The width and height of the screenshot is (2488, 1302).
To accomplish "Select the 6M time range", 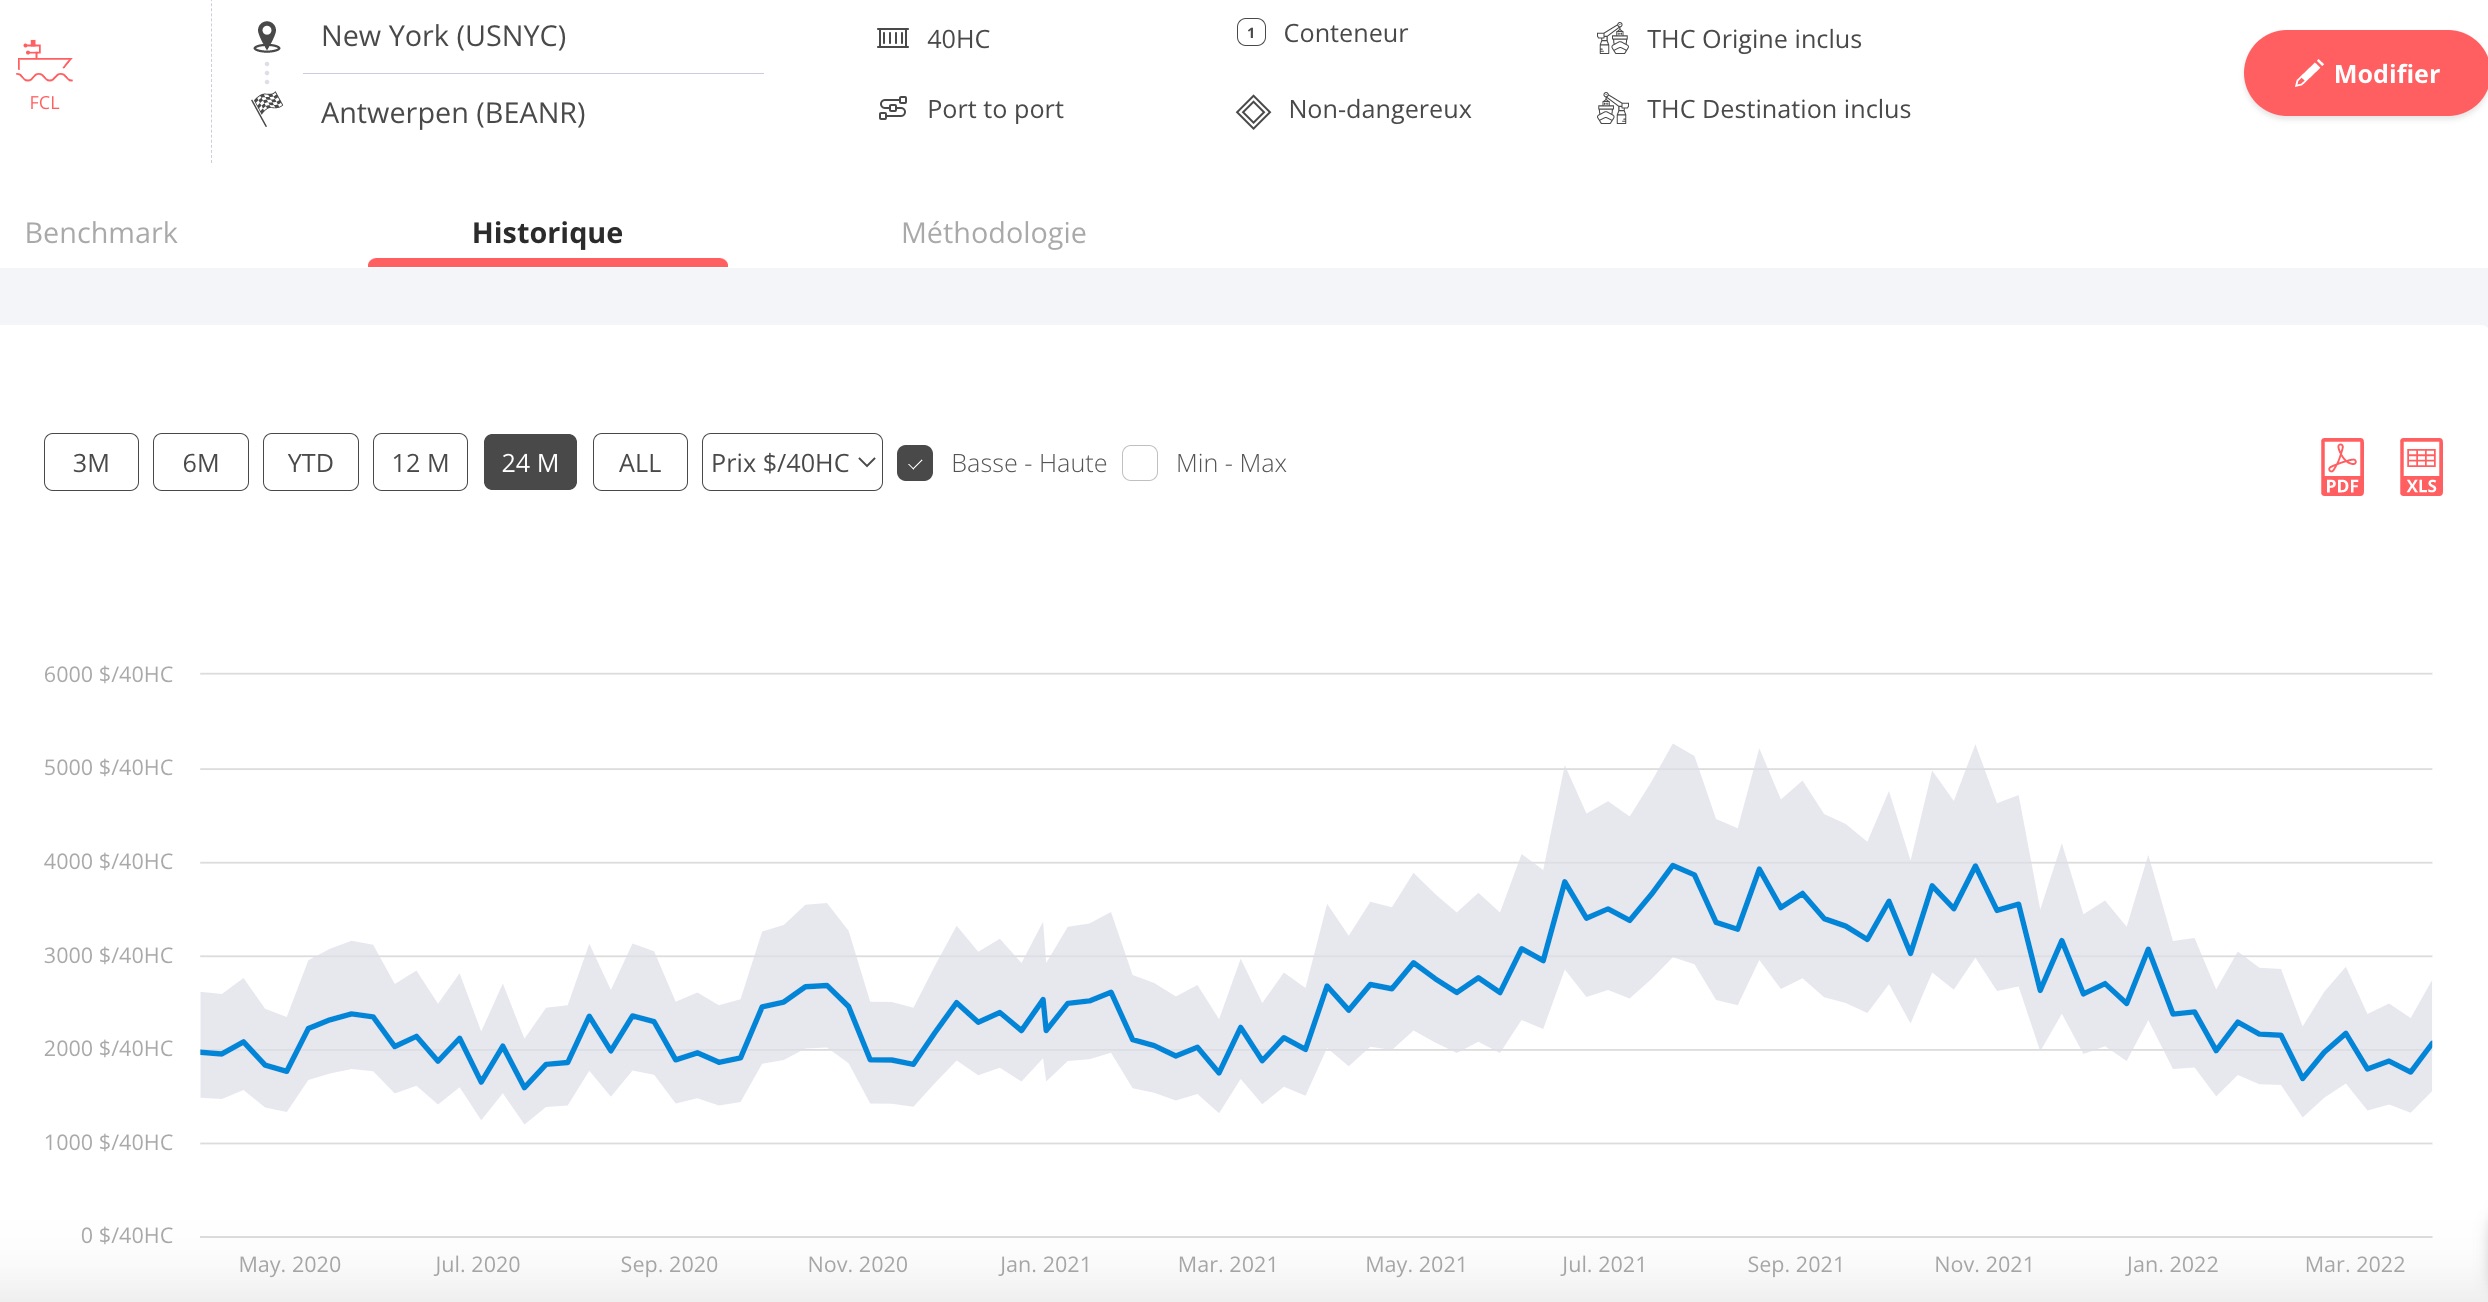I will pos(201,462).
